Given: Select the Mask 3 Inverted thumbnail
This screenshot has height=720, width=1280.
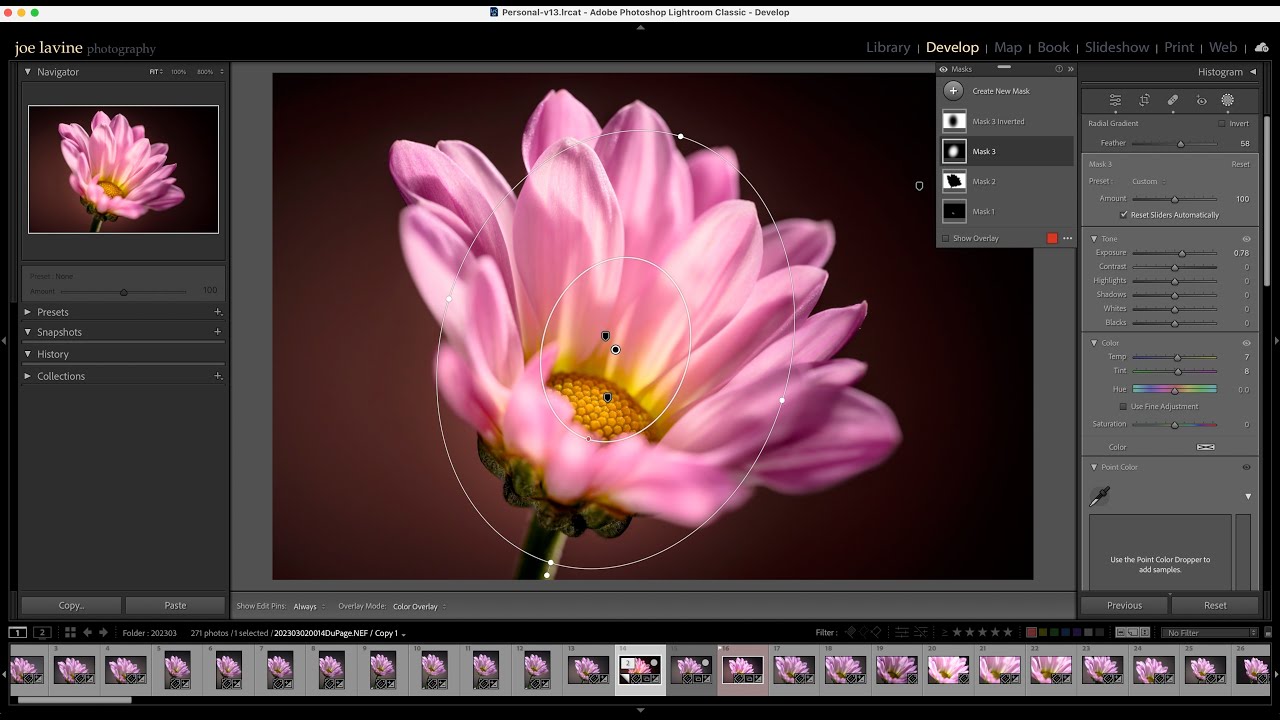Looking at the screenshot, I should pos(954,121).
